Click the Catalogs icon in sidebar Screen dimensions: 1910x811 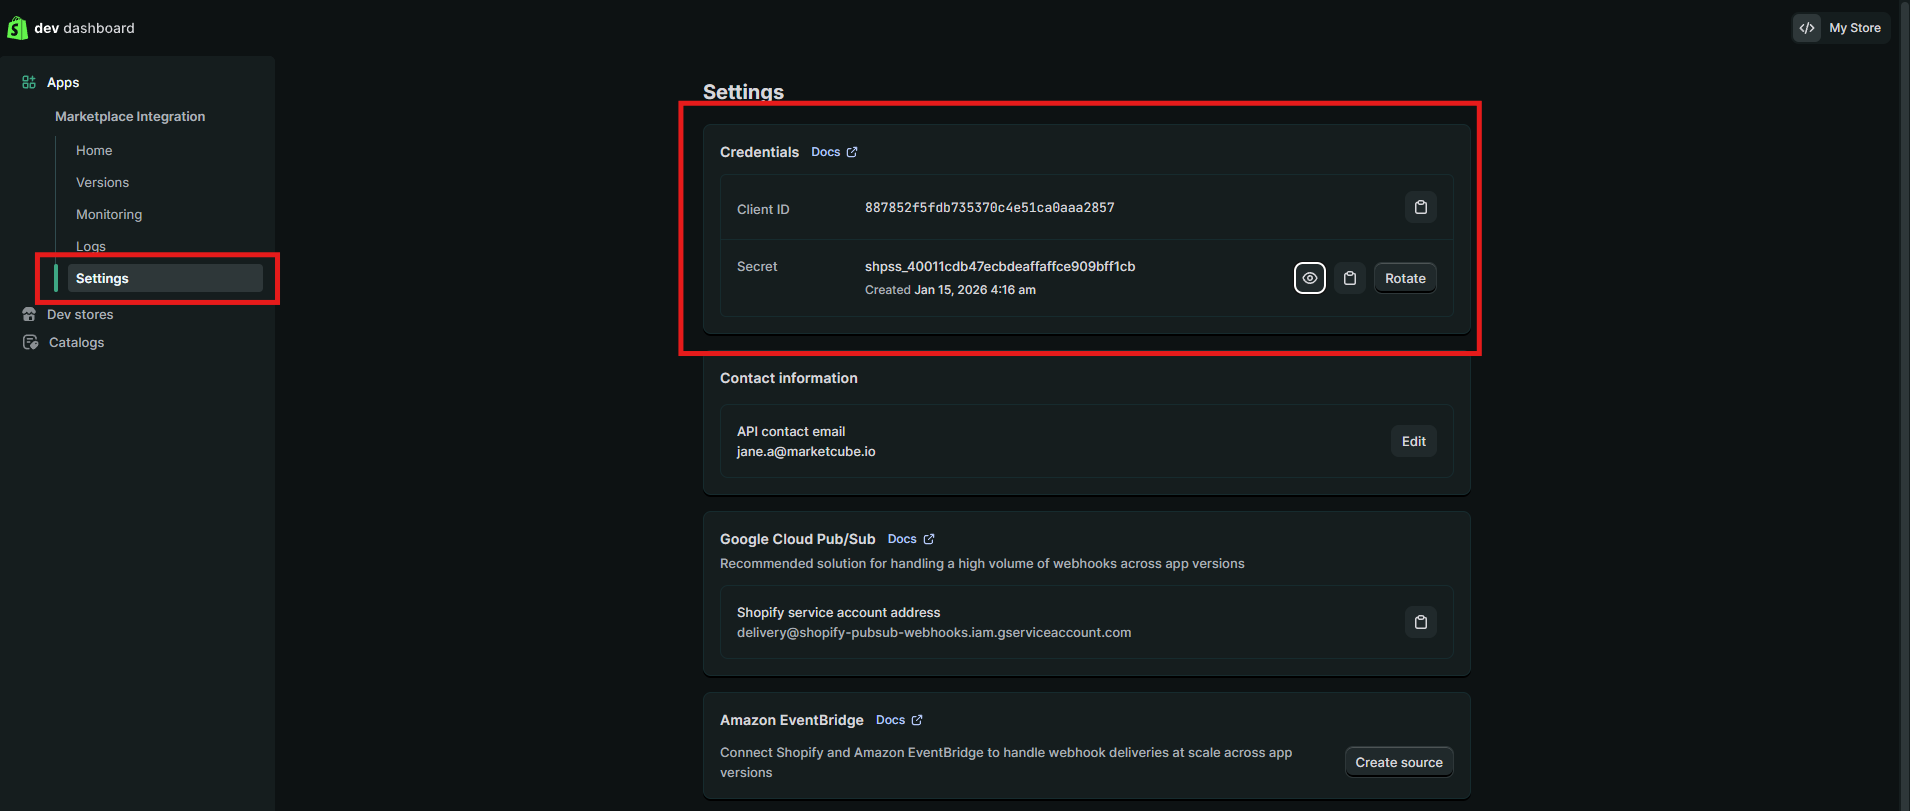pos(31,342)
